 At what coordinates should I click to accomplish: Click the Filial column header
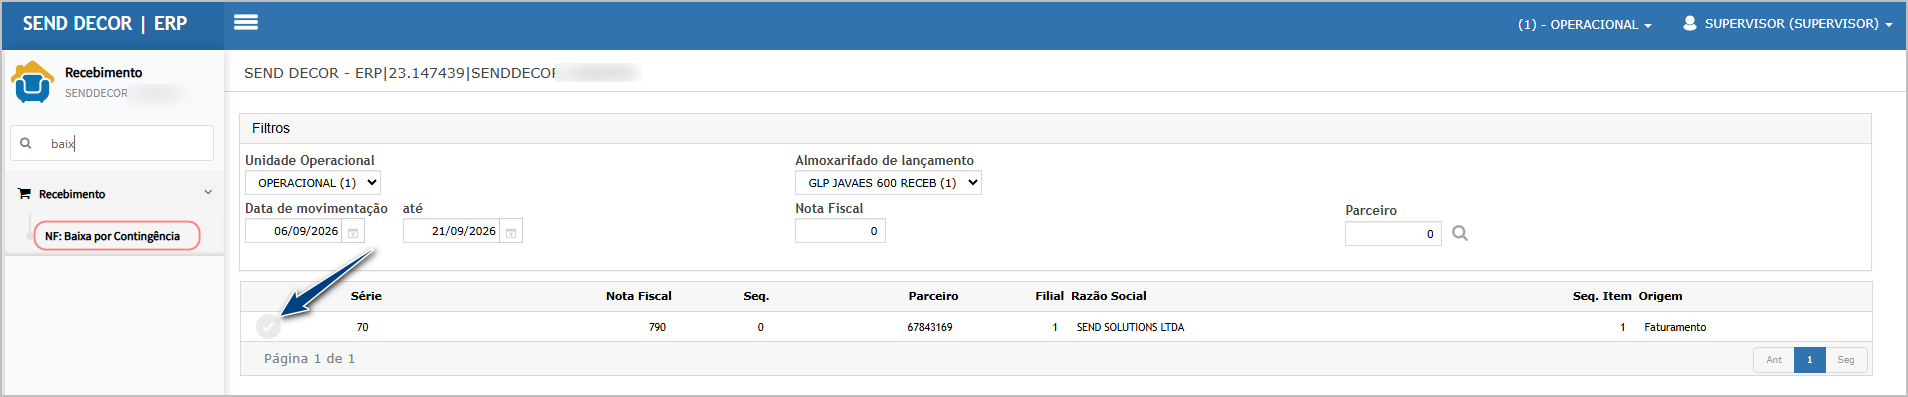[1050, 296]
